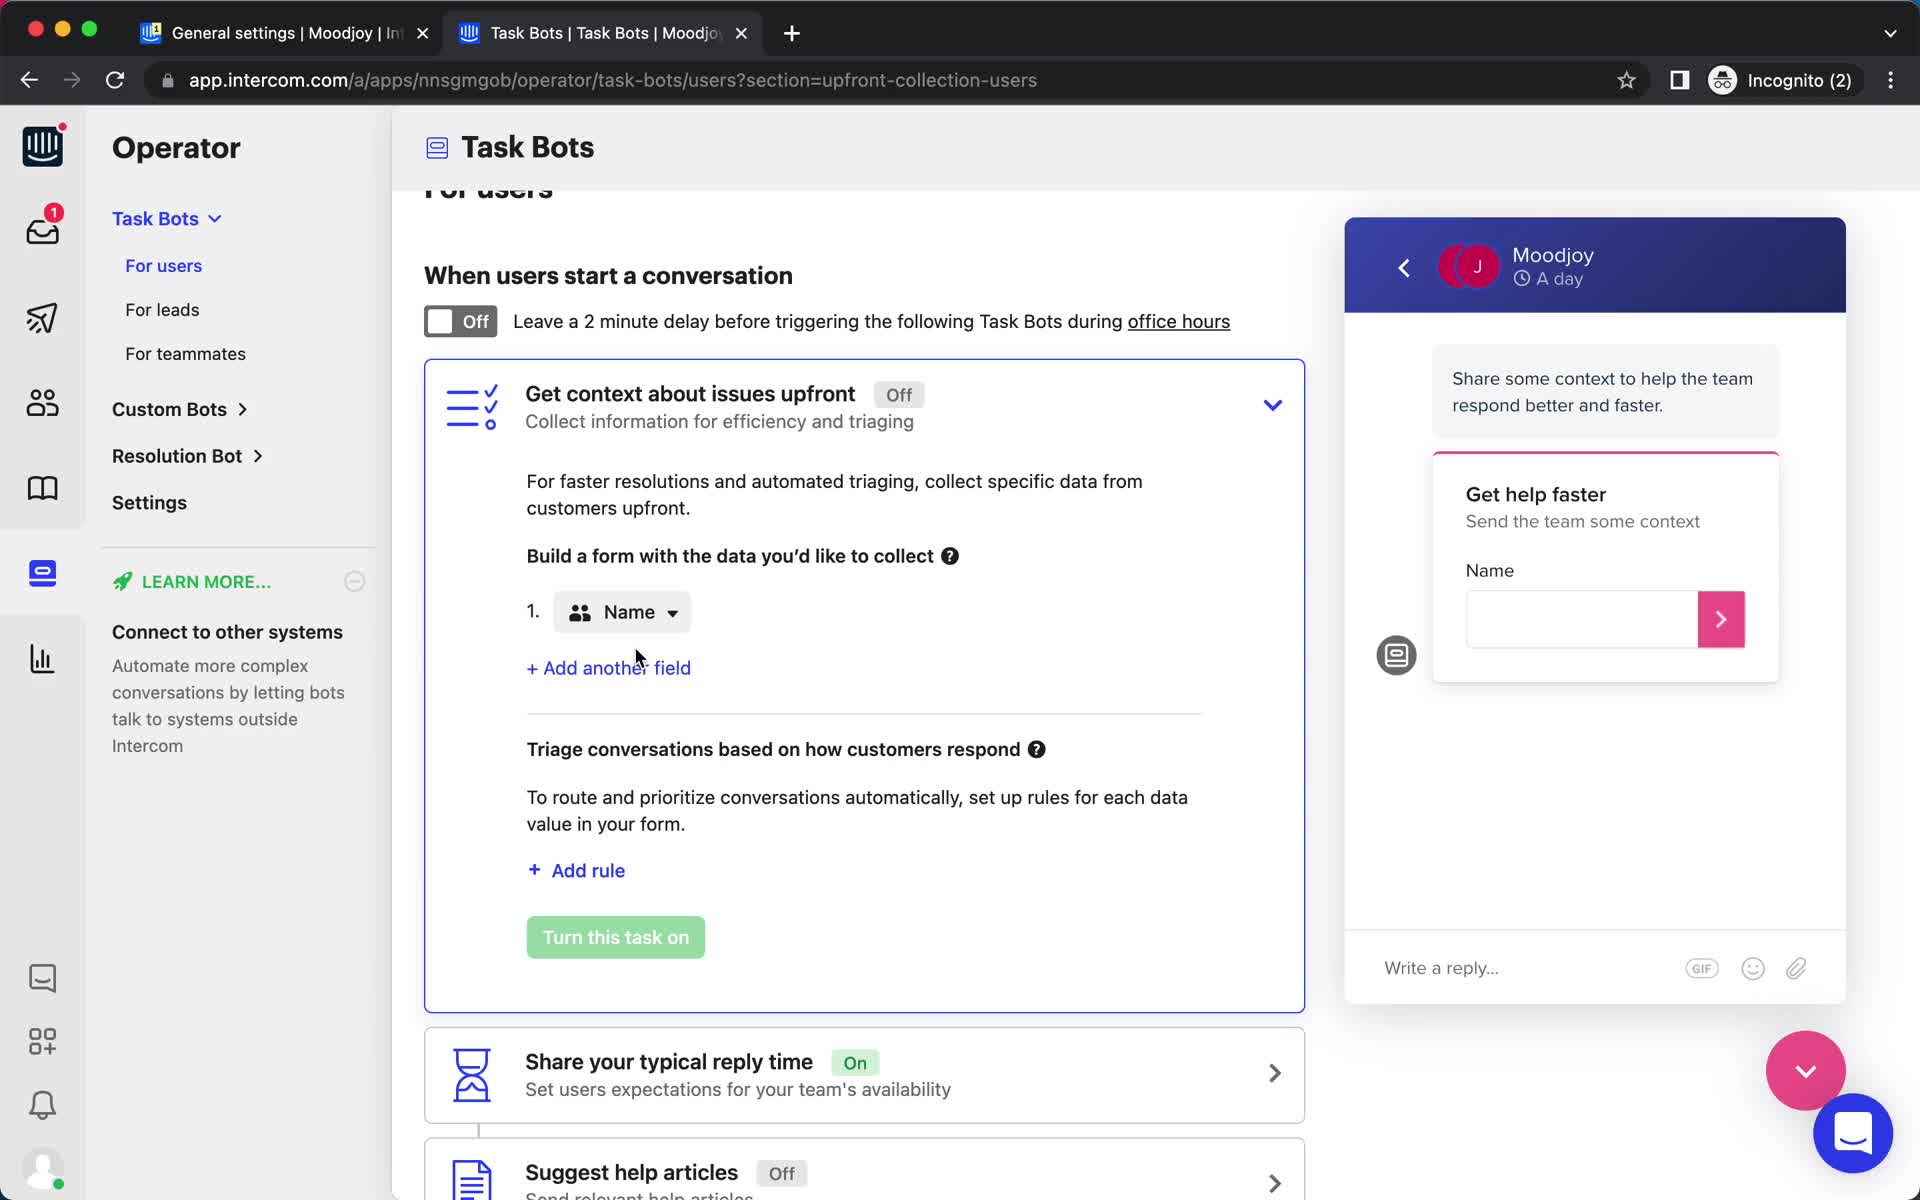Open the Name field dropdown
1920x1200 pixels.
coord(622,612)
